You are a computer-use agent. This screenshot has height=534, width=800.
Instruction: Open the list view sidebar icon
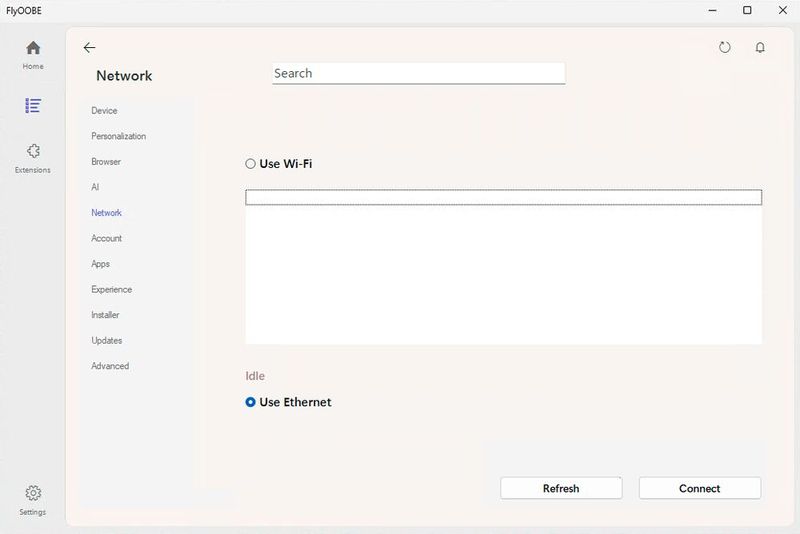[x=33, y=106]
